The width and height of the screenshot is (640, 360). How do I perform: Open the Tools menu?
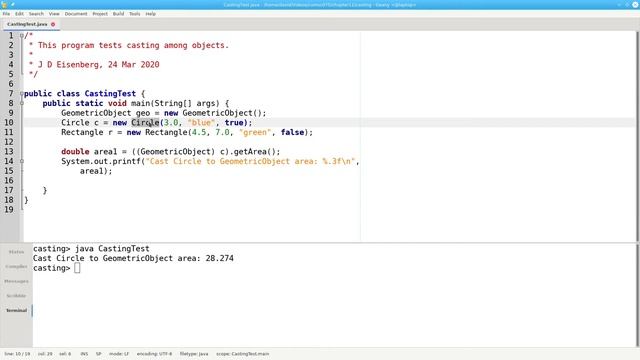pyautogui.click(x=135, y=13)
